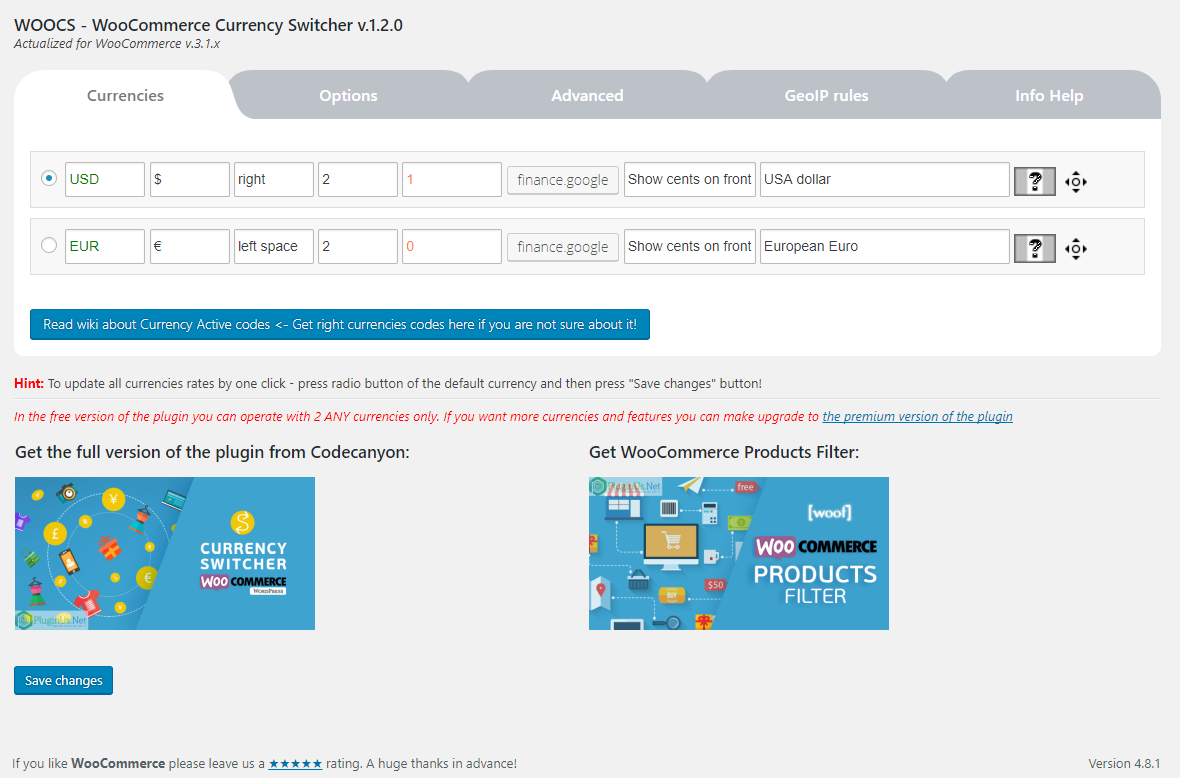The image size is (1180, 778).
Task: Edit the EUR currency code field
Action: pyautogui.click(x=105, y=246)
